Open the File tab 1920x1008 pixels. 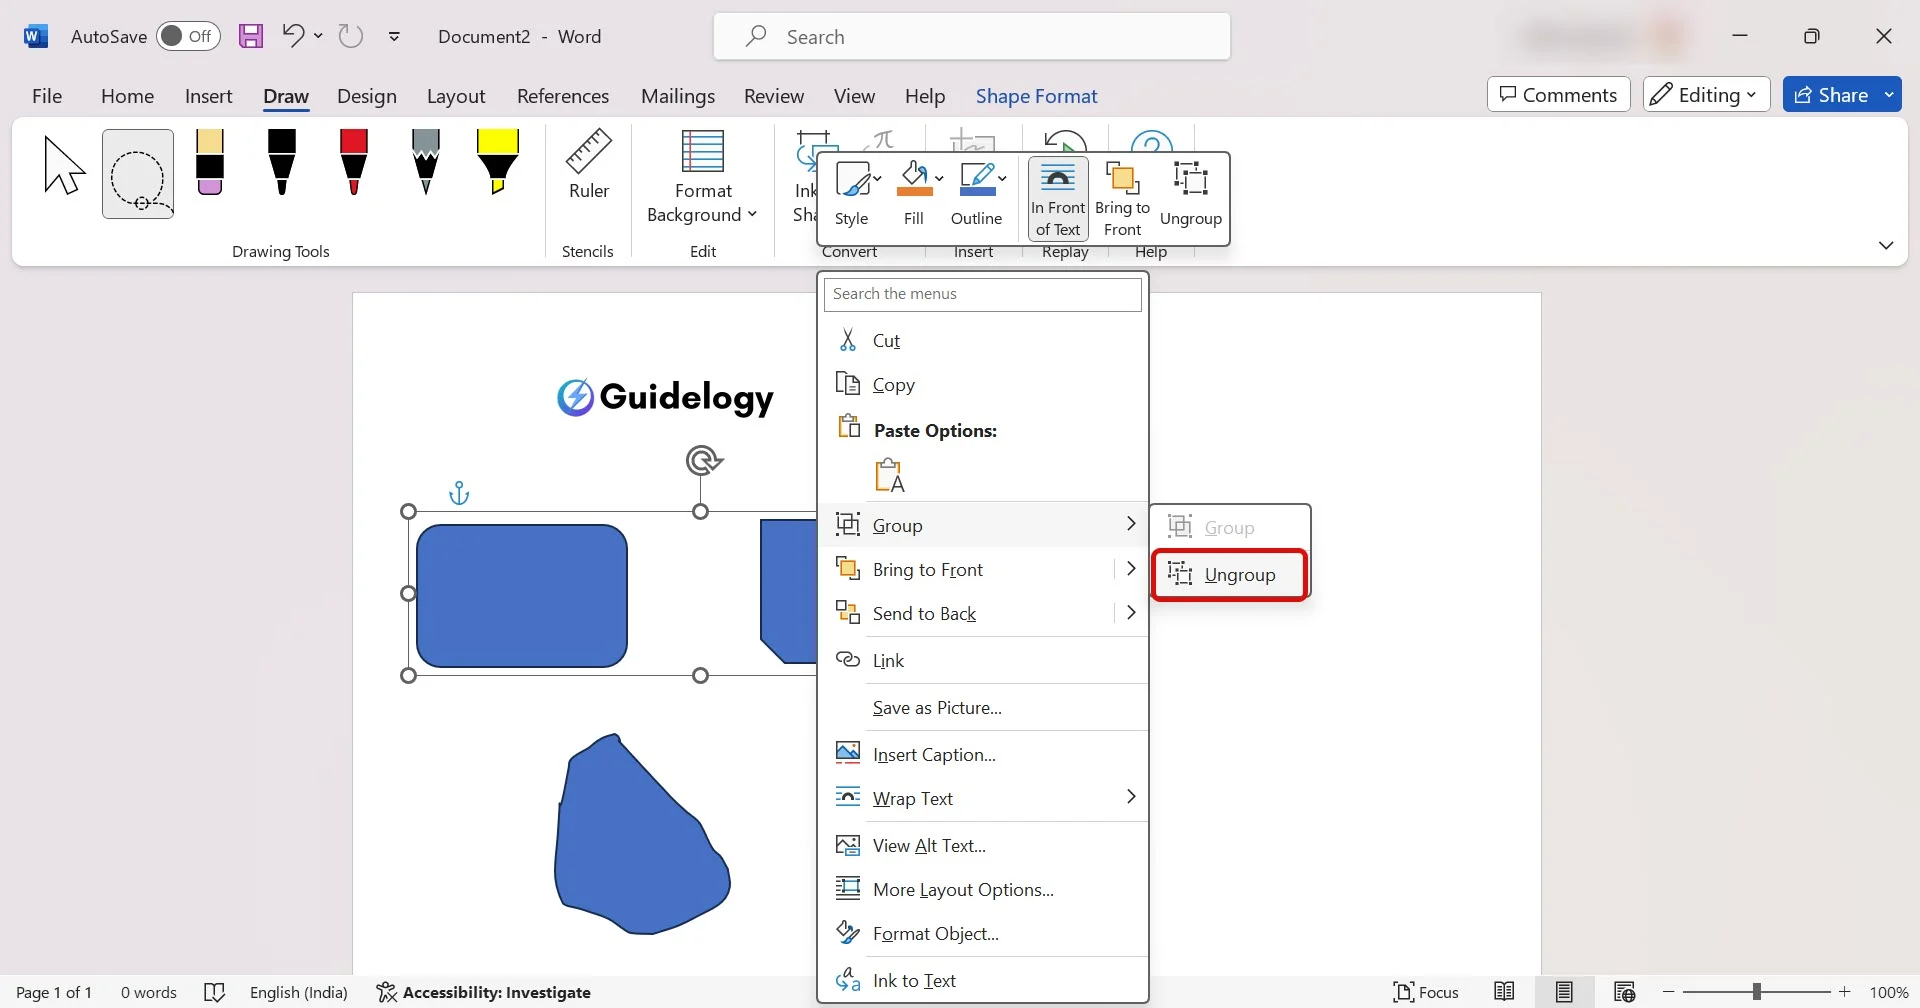pos(47,96)
